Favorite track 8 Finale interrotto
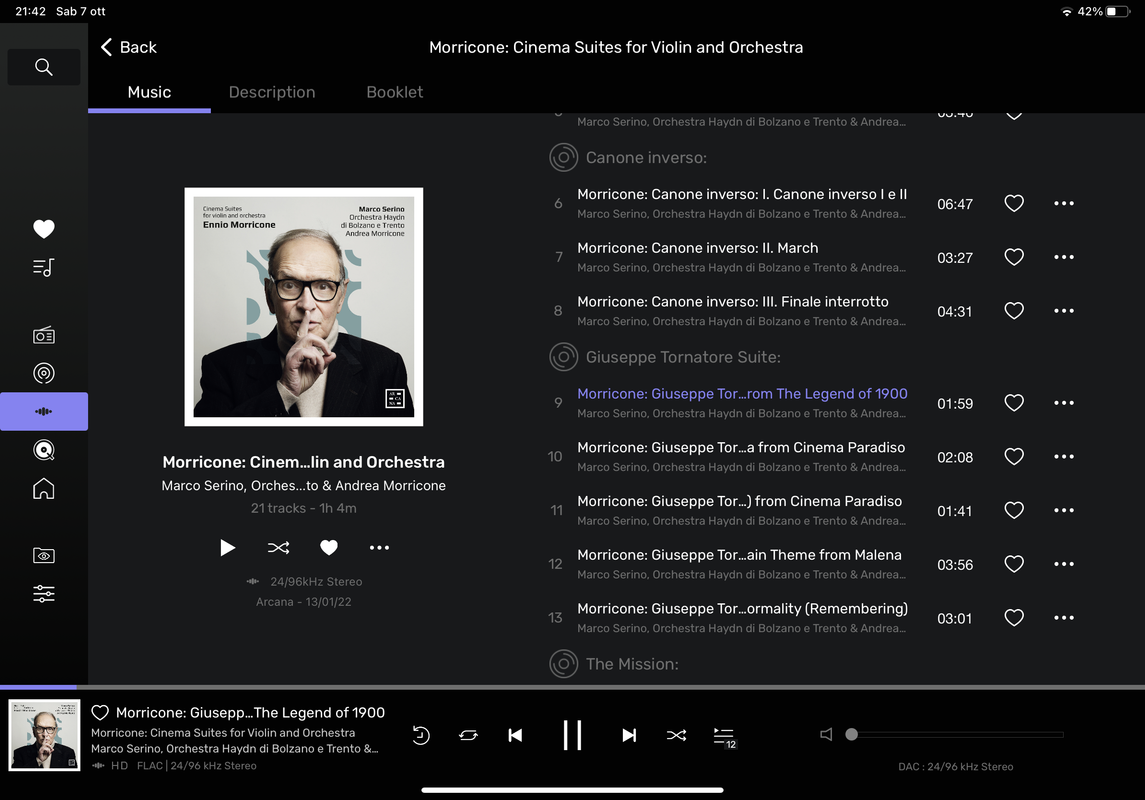 coord(1014,311)
